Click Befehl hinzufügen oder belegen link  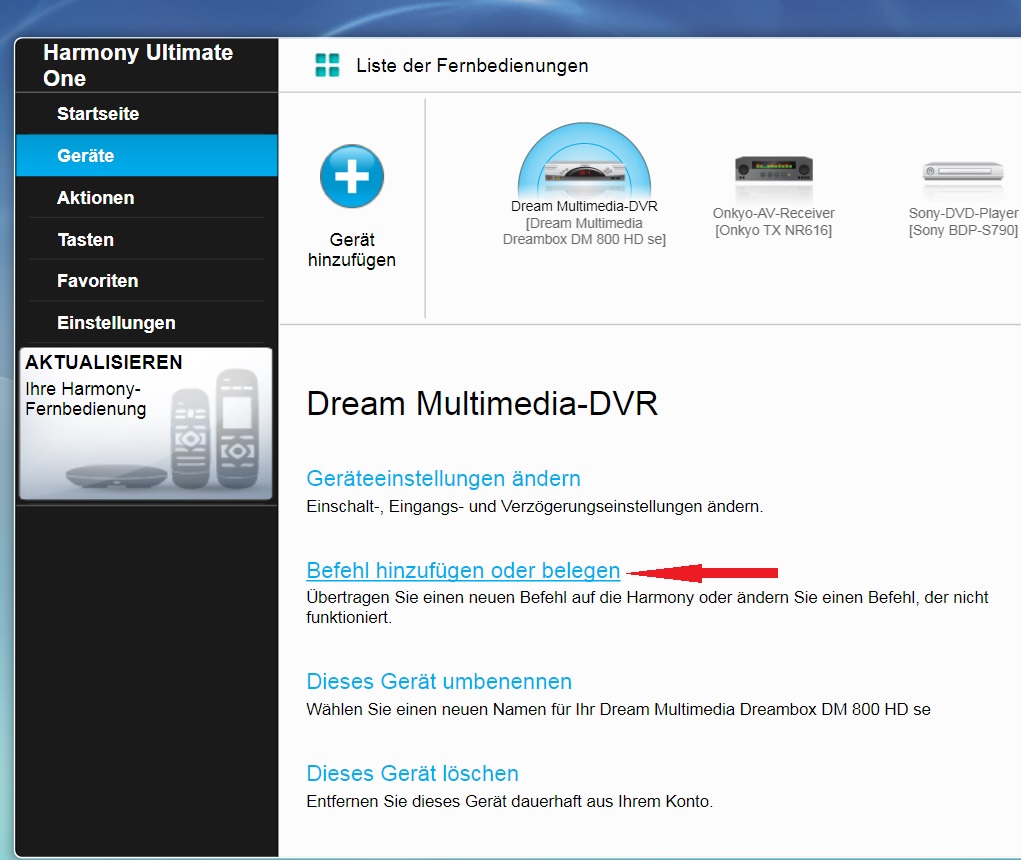click(463, 571)
